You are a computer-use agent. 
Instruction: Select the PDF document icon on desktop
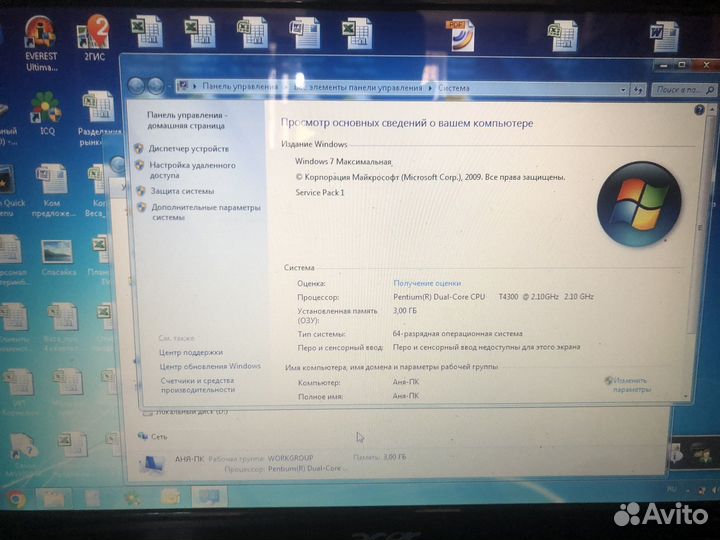461,35
